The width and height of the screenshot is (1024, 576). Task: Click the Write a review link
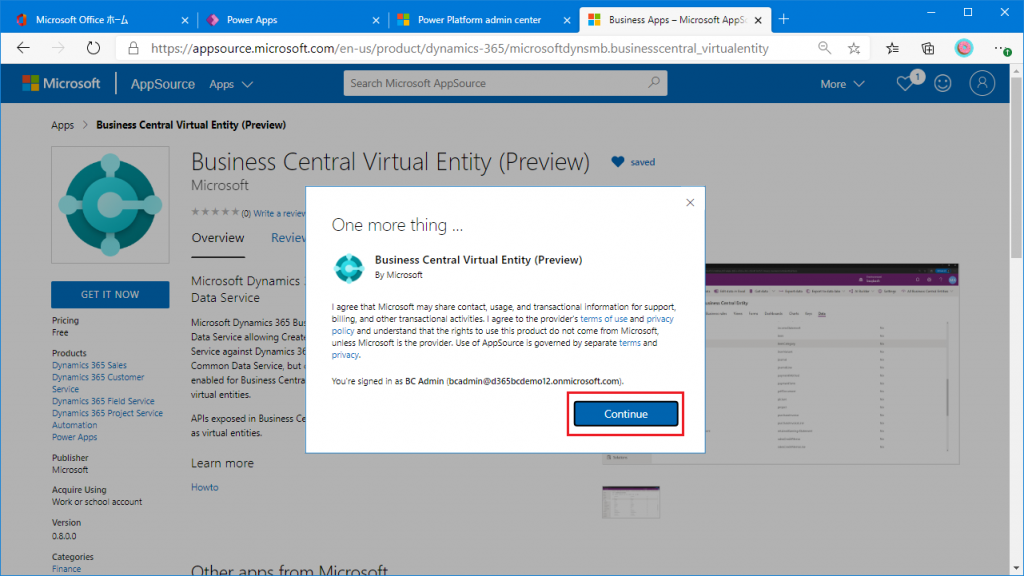tap(279, 213)
